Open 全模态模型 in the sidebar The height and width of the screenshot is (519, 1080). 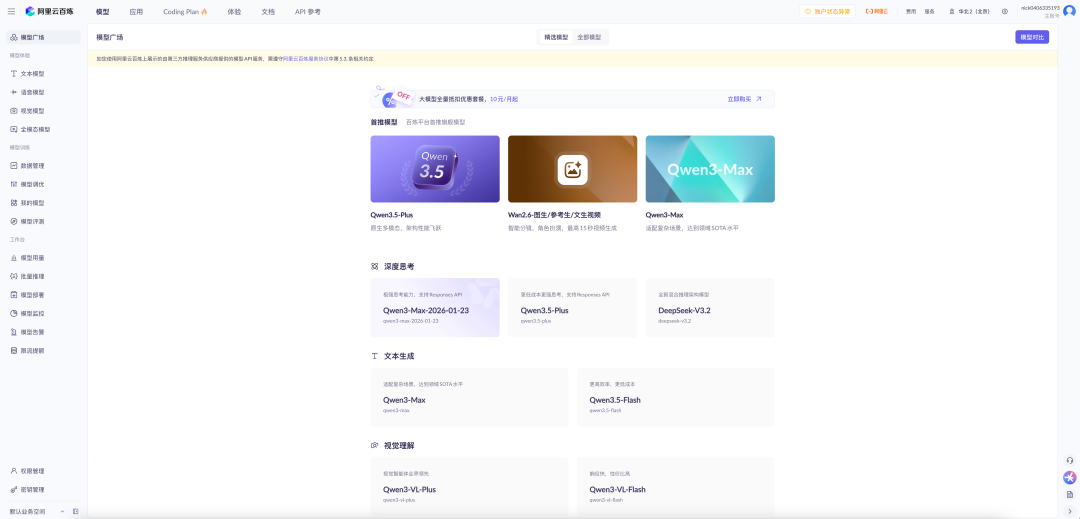point(43,129)
